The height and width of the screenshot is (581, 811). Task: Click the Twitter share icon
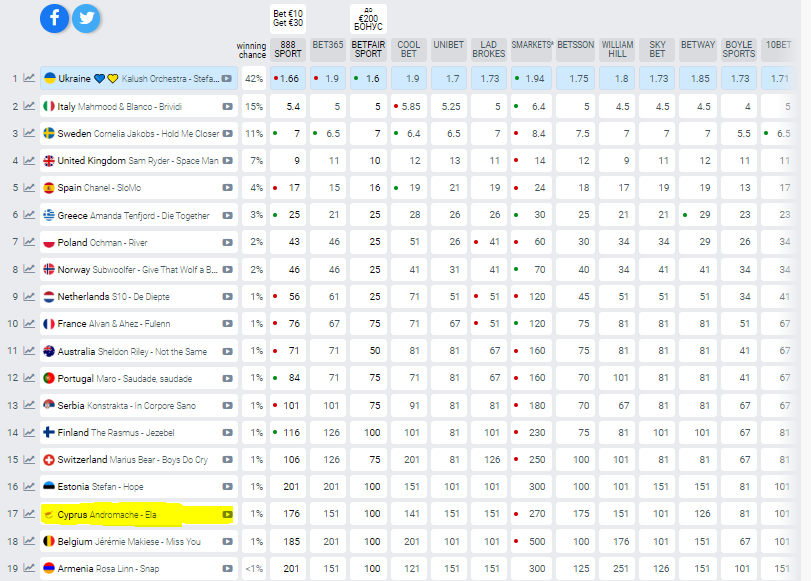point(86,18)
